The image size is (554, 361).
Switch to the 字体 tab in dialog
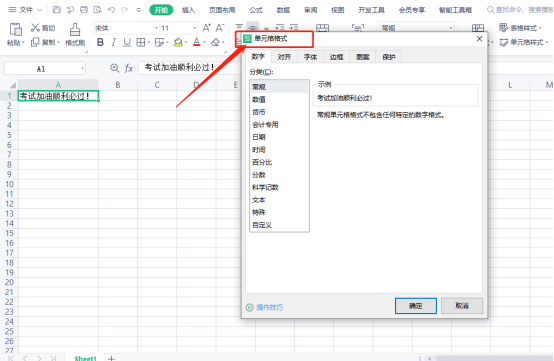point(311,57)
